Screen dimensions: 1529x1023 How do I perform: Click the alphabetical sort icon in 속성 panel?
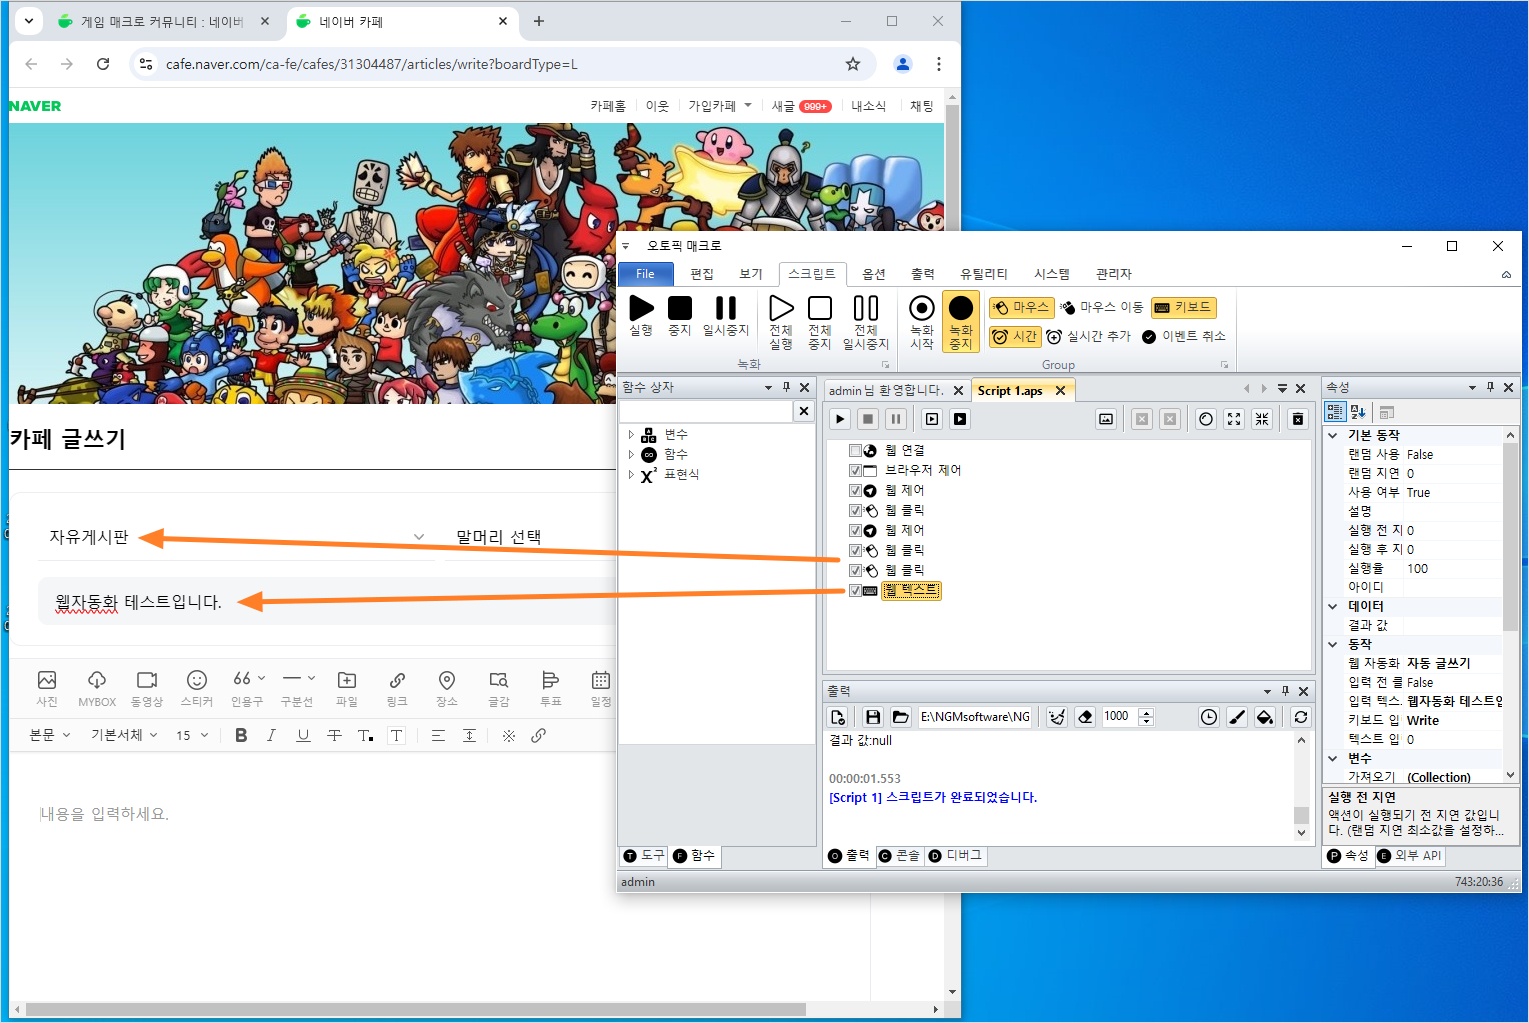[x=1358, y=412]
